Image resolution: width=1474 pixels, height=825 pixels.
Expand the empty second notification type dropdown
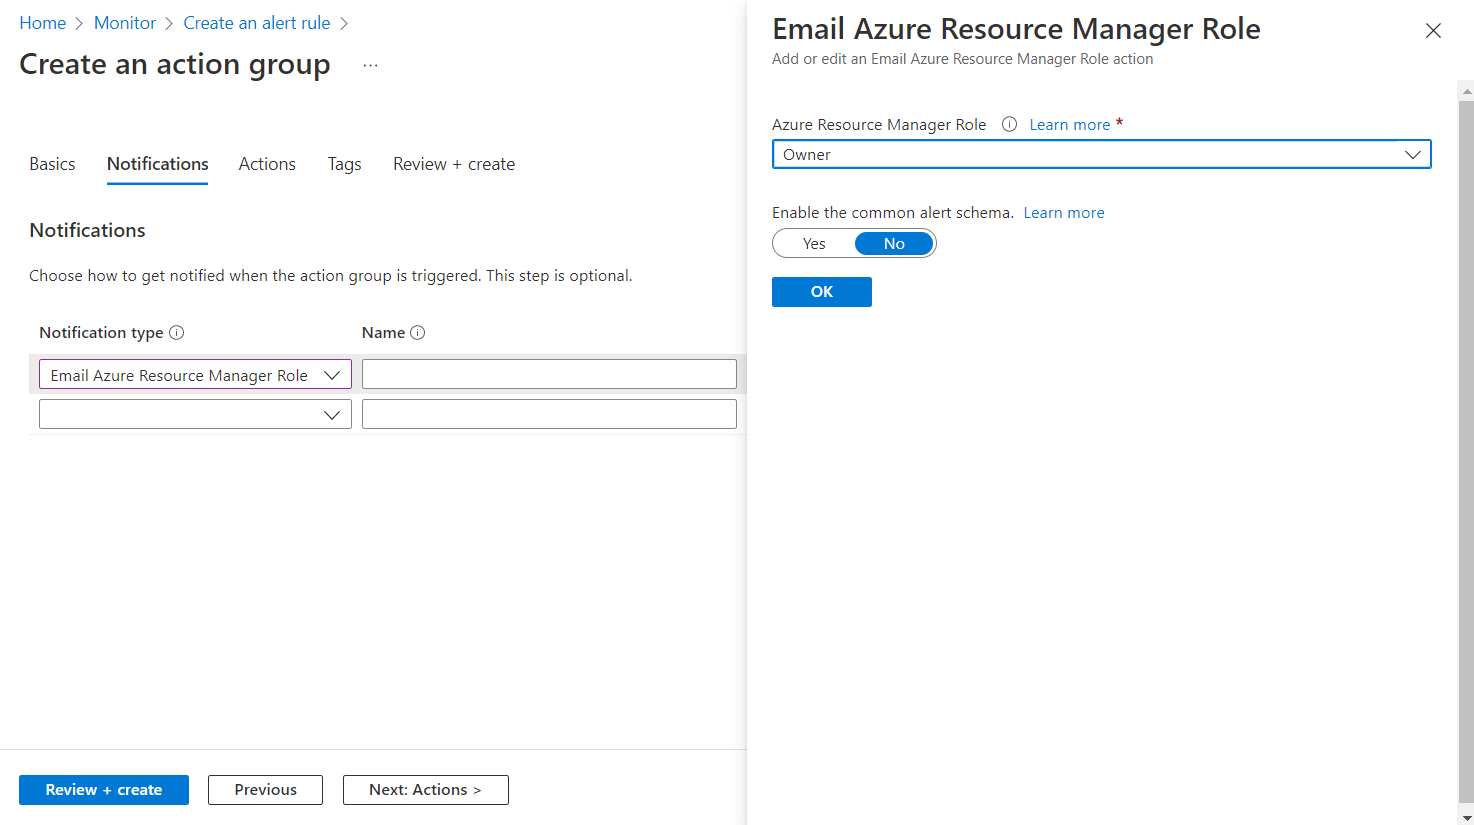[195, 414]
